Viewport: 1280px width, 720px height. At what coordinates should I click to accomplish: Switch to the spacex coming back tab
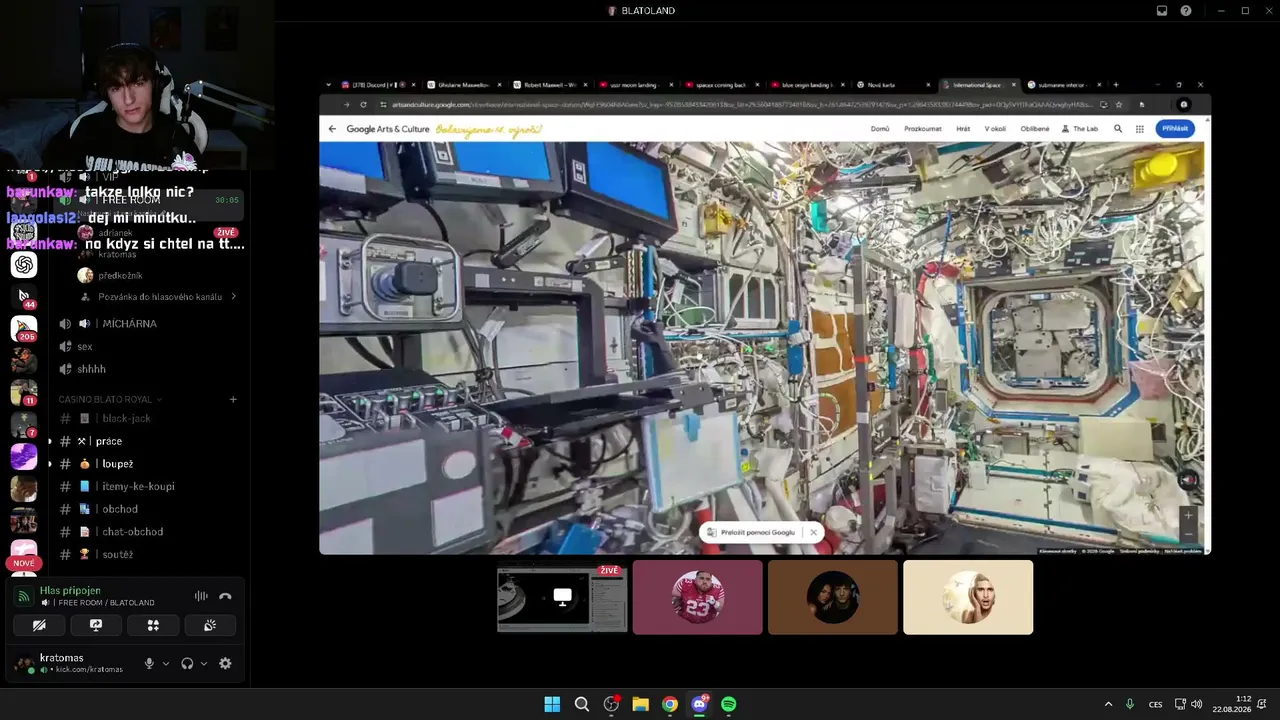721,85
